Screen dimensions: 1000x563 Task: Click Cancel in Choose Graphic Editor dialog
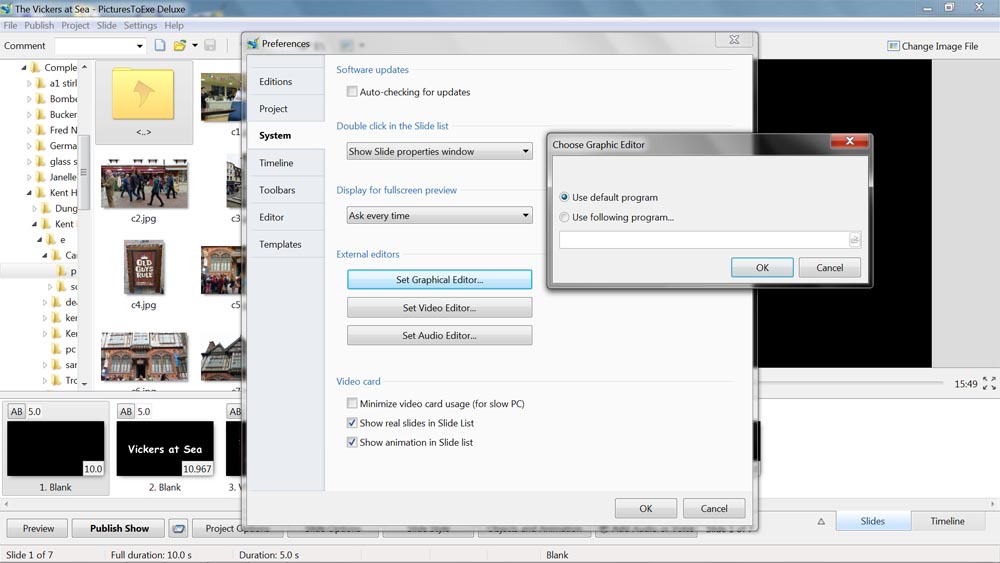830,268
